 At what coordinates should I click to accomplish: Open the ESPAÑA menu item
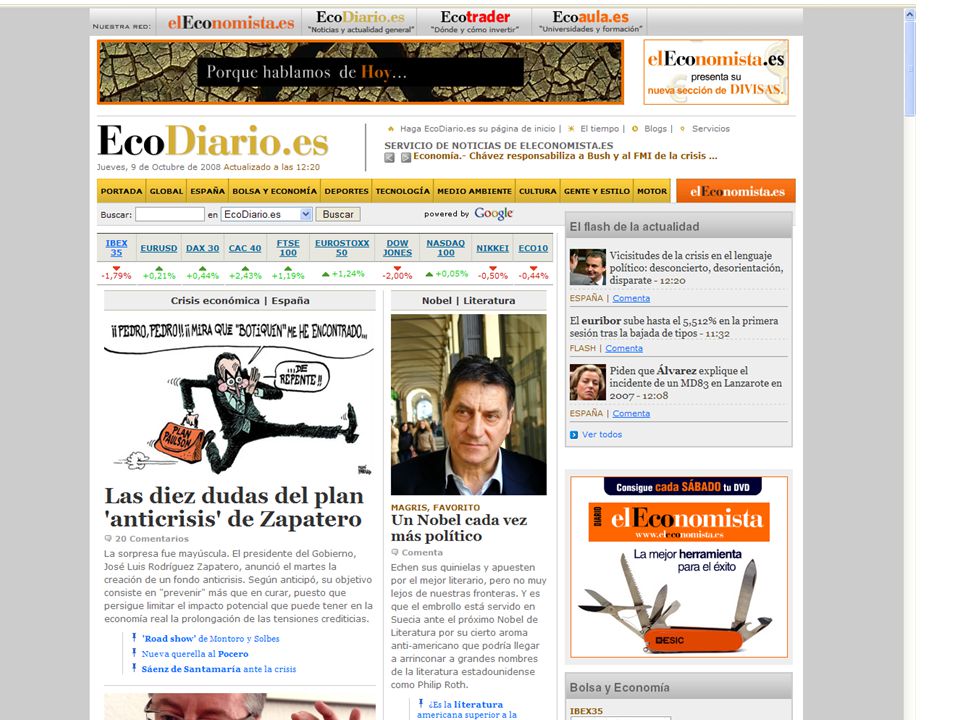pos(208,191)
